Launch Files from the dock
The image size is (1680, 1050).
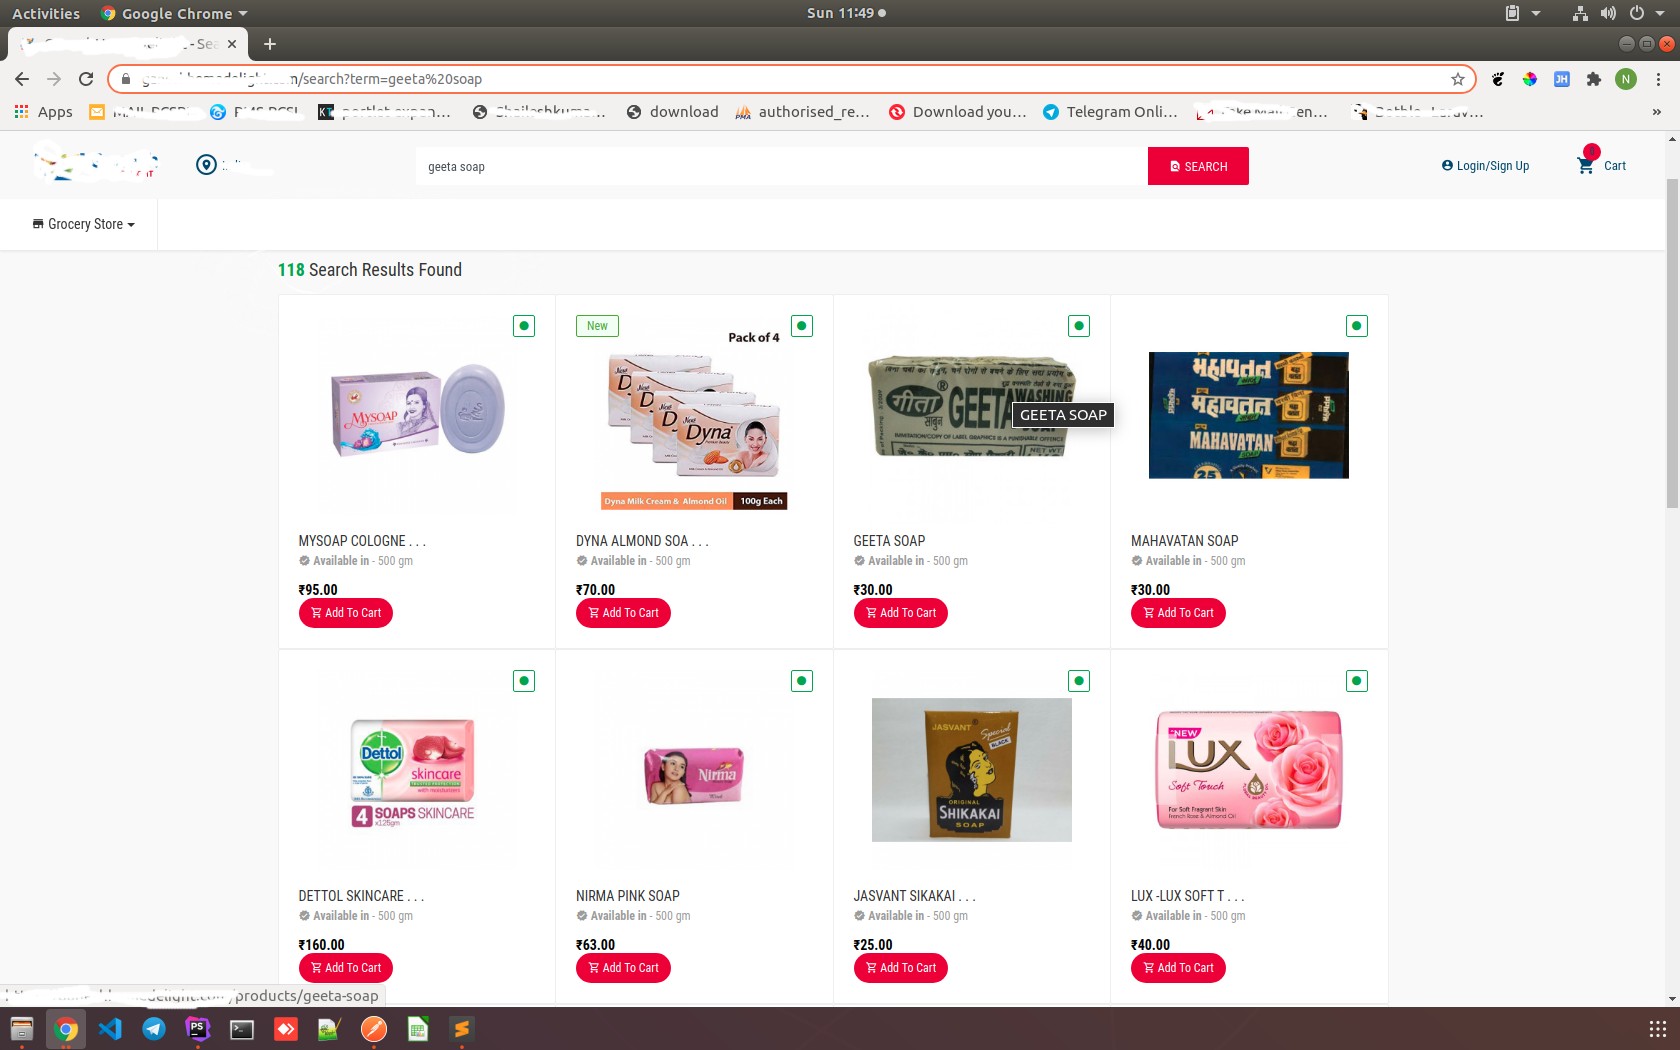click(22, 1029)
